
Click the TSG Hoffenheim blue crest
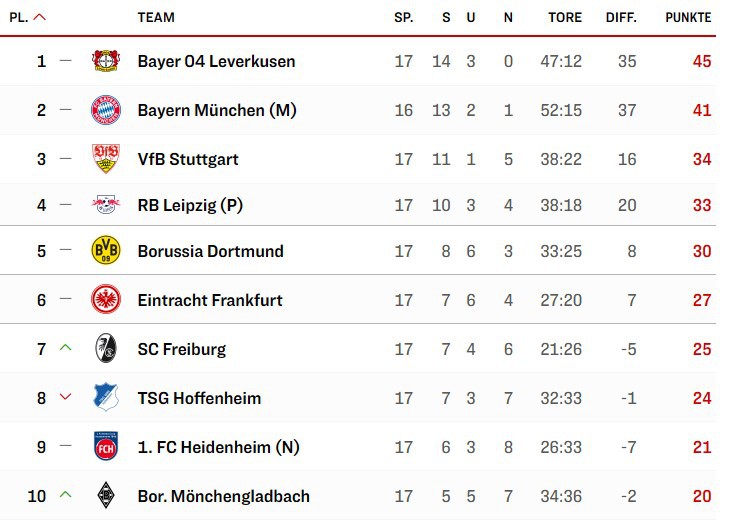click(x=105, y=398)
